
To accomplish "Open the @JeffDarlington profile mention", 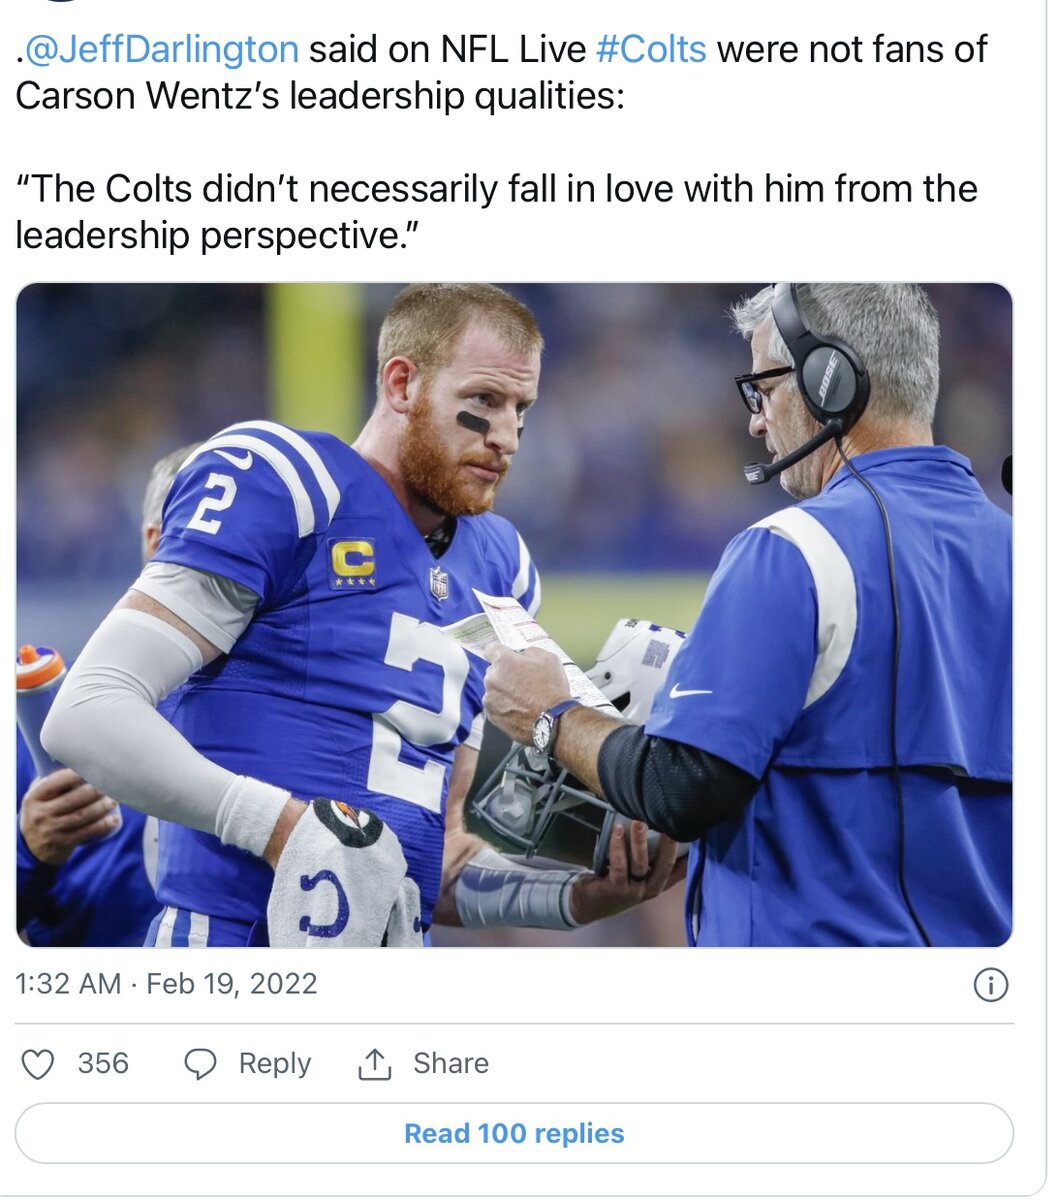I will 160,49.
